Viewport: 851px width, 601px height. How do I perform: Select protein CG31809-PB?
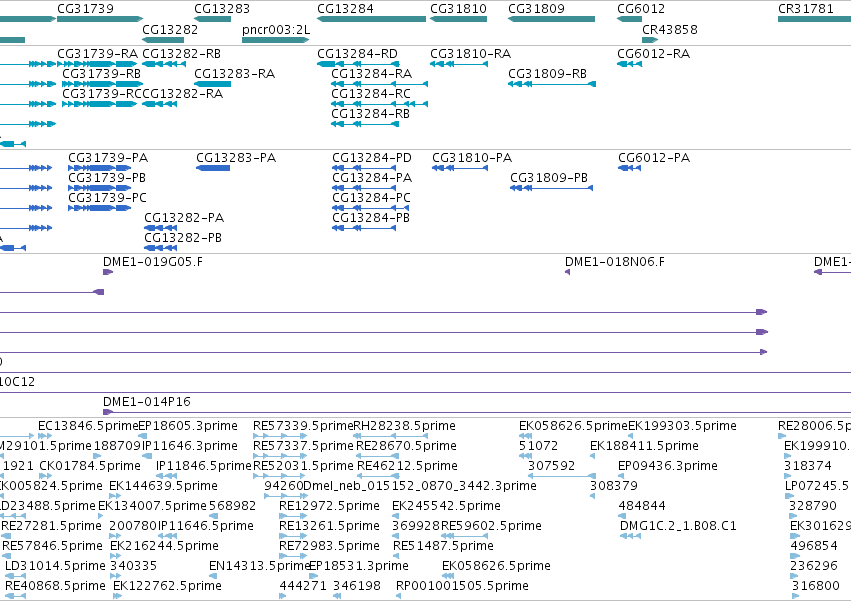(549, 178)
